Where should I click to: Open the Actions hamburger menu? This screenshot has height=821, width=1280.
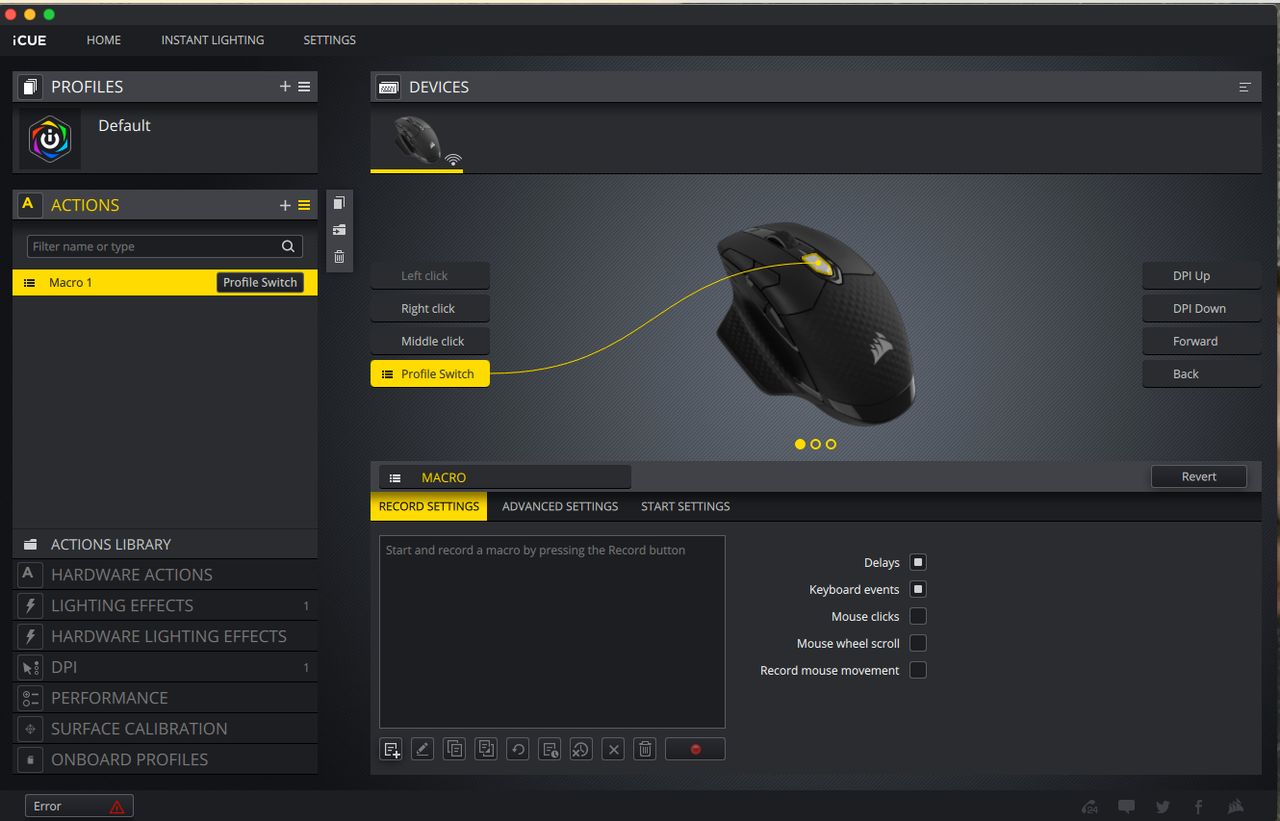[304, 205]
